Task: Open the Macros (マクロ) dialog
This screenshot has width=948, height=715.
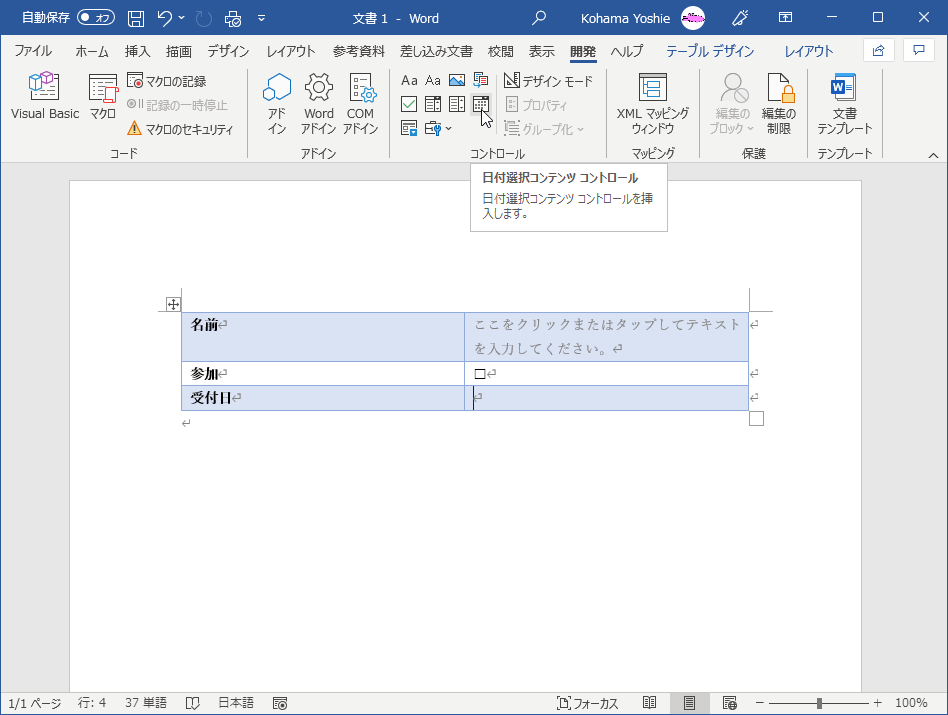Action: pos(103,96)
